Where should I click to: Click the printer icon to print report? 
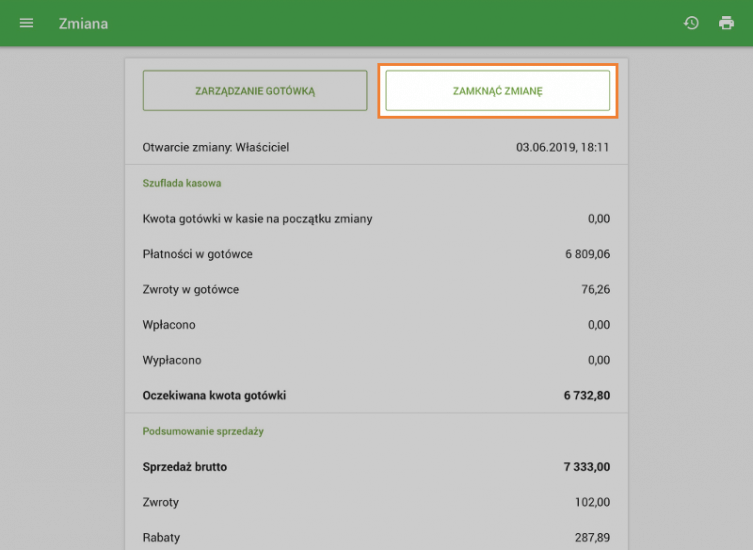coord(727,23)
